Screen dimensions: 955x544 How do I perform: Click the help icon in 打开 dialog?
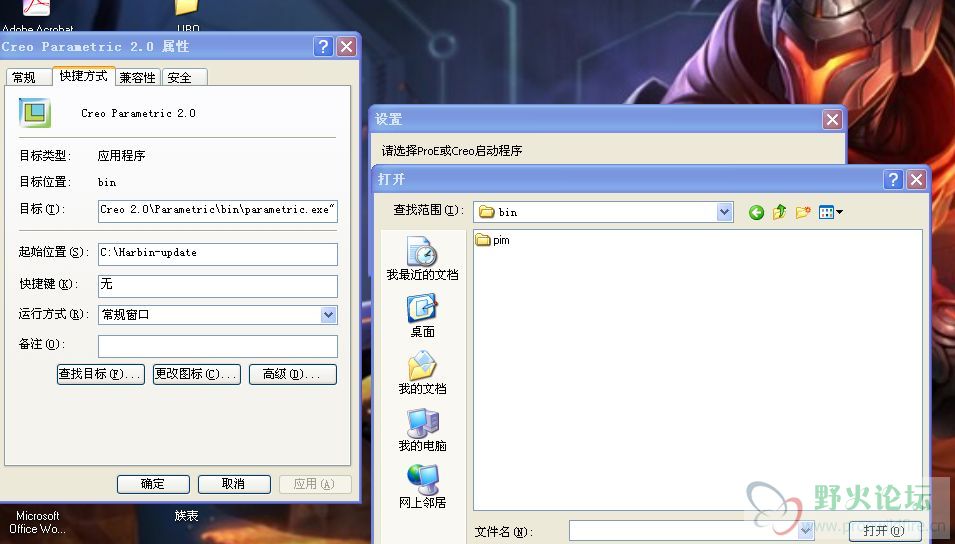(x=893, y=179)
